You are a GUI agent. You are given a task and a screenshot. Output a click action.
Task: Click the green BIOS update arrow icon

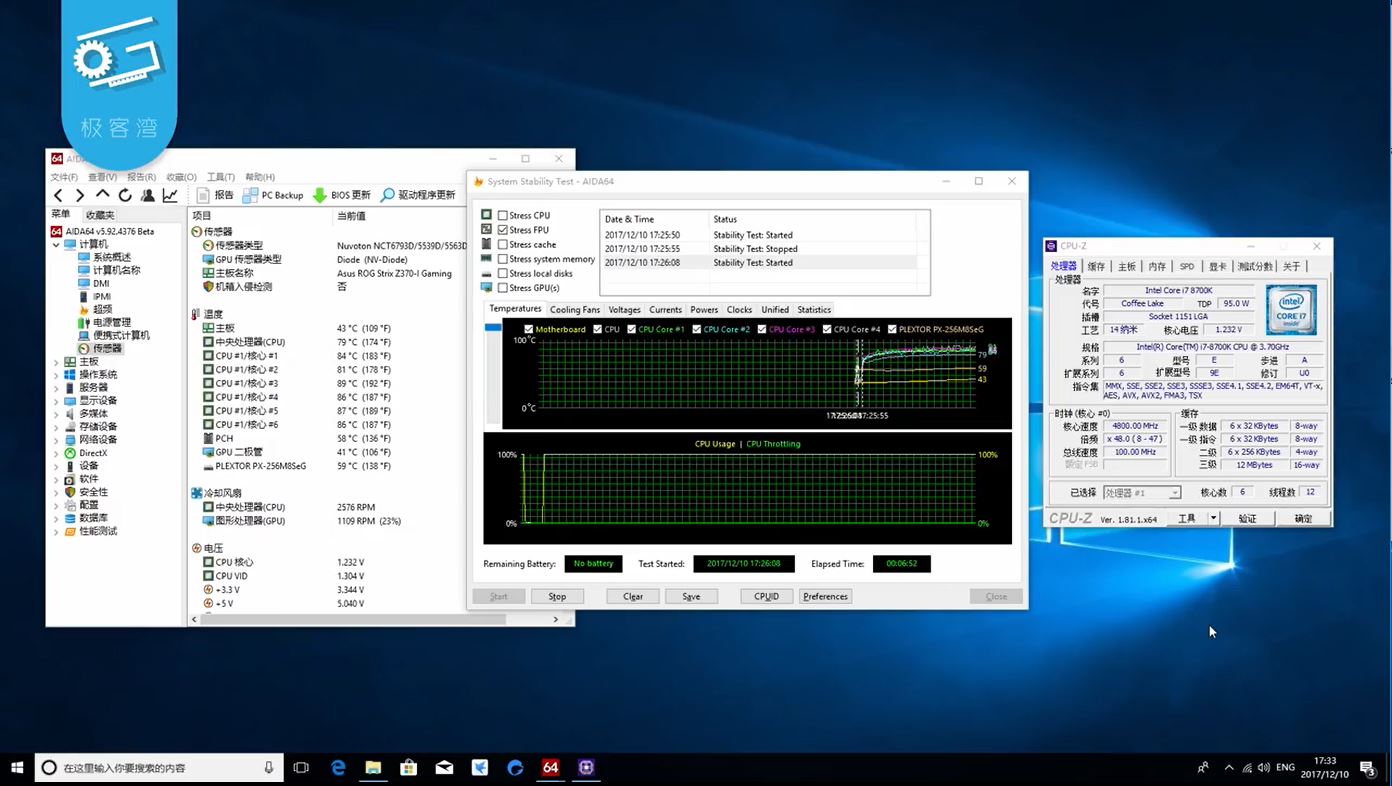320,195
